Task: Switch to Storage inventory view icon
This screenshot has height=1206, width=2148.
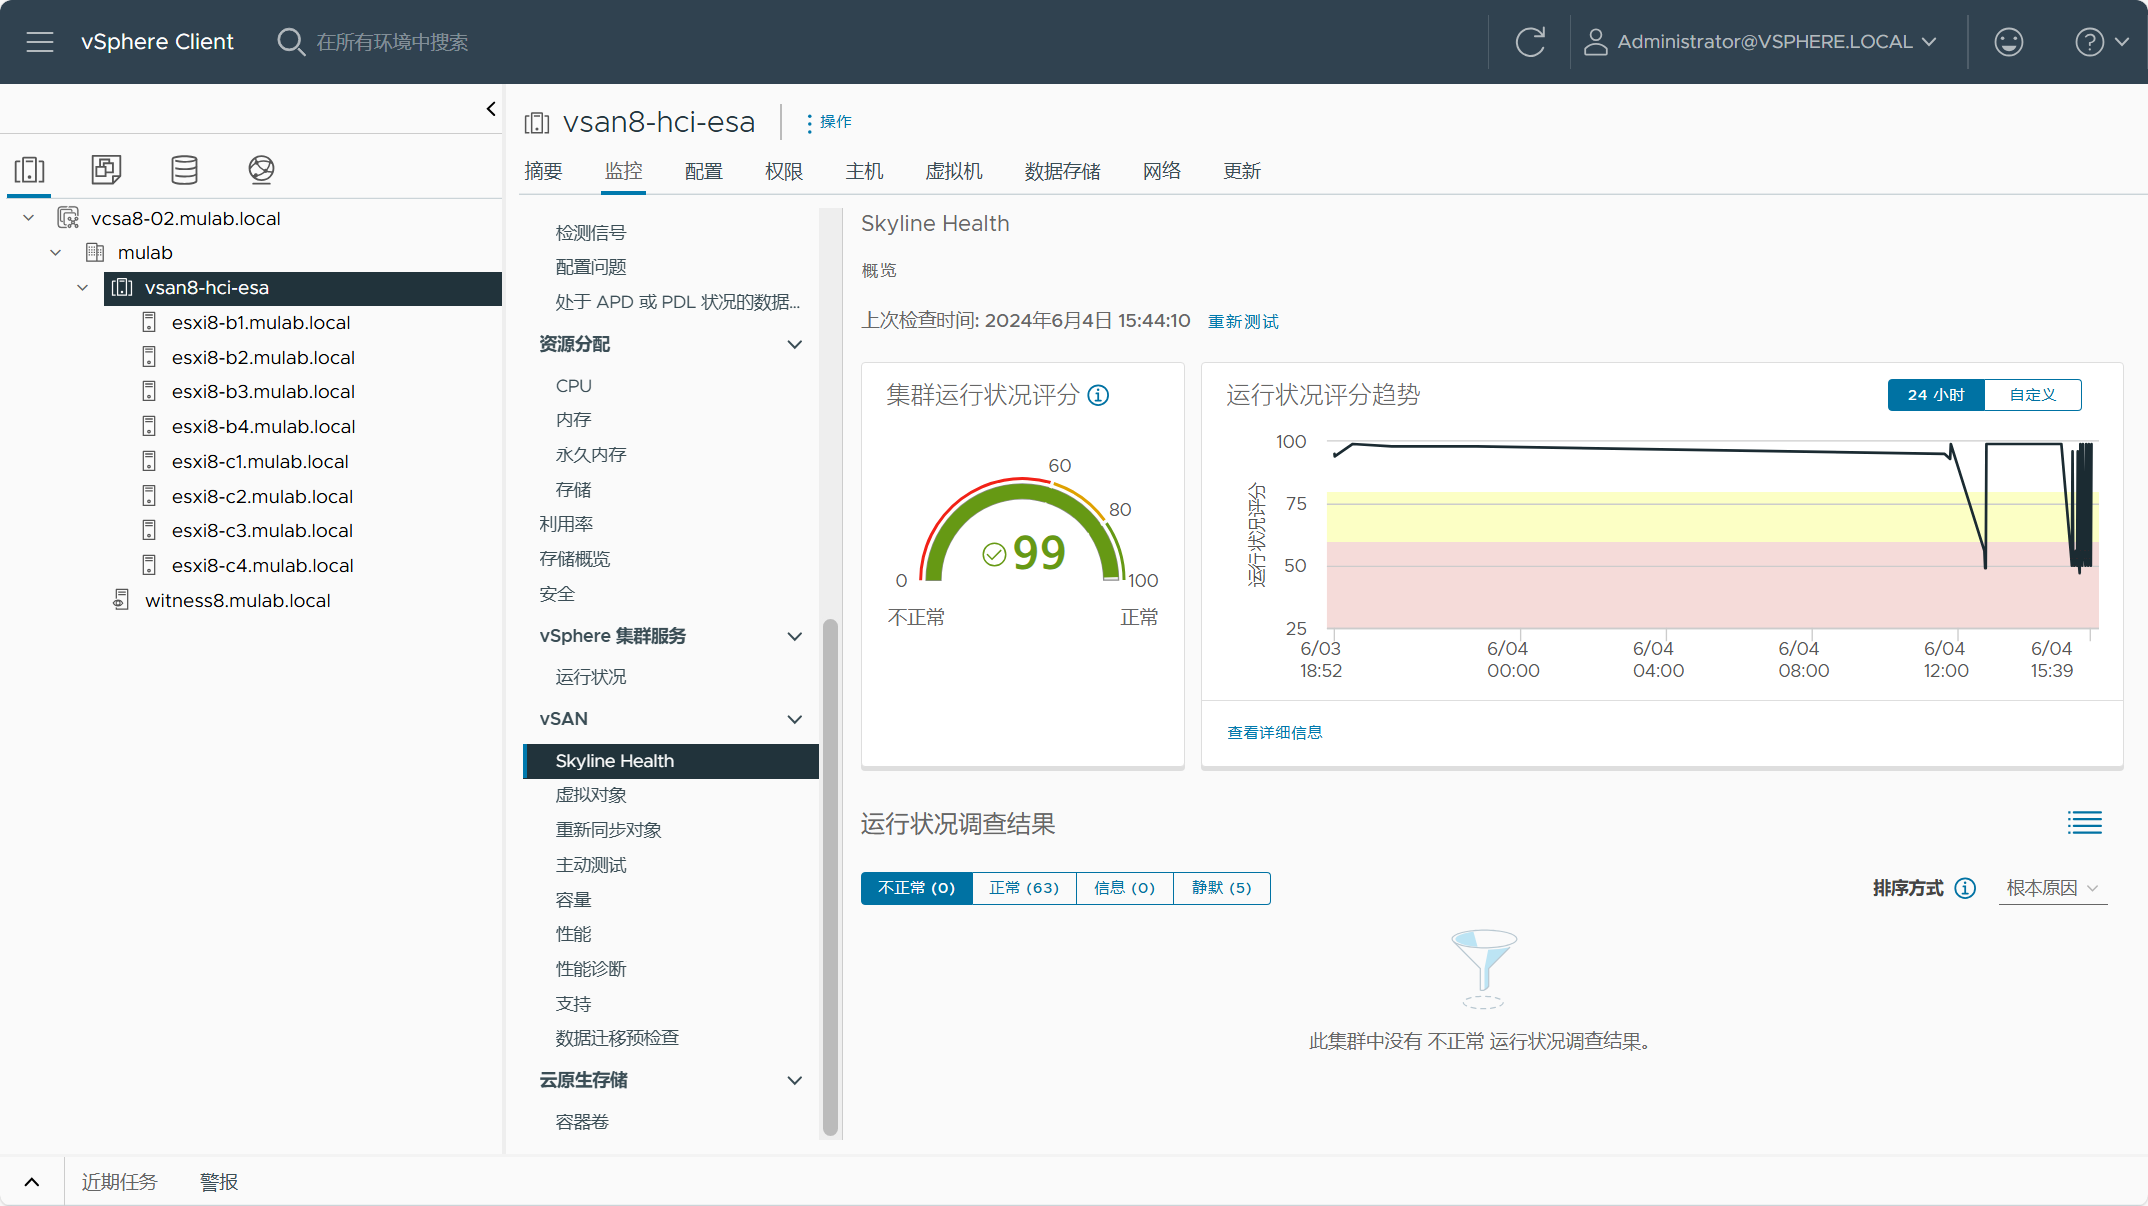Action: tap(184, 170)
